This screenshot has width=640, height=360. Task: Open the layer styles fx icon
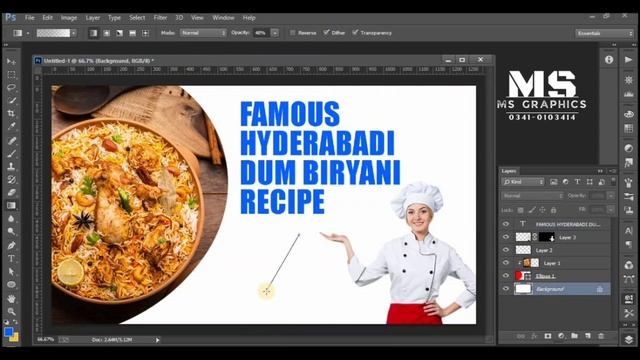(534, 336)
